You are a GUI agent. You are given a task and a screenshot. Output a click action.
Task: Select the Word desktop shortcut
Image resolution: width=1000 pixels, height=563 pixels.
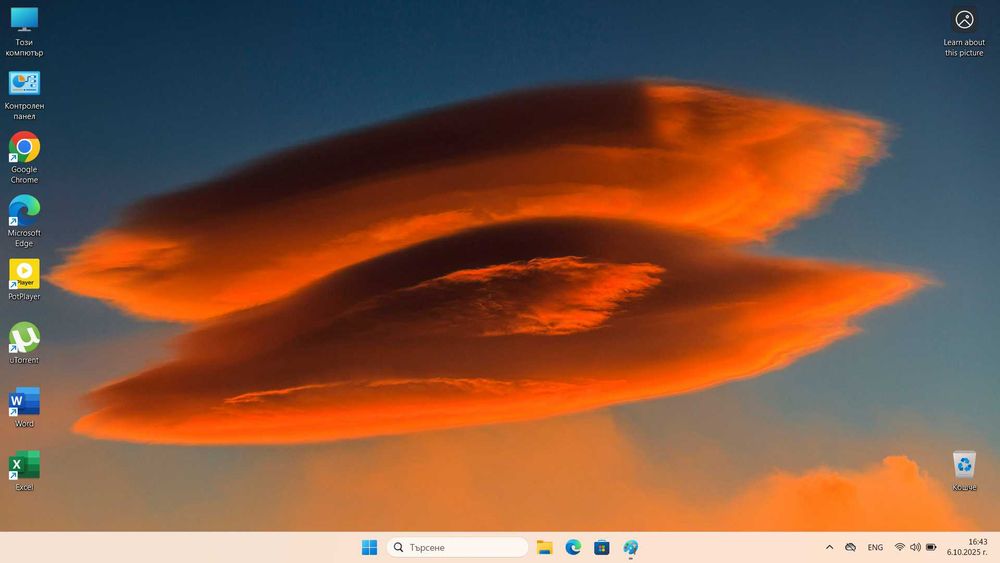tap(24, 407)
